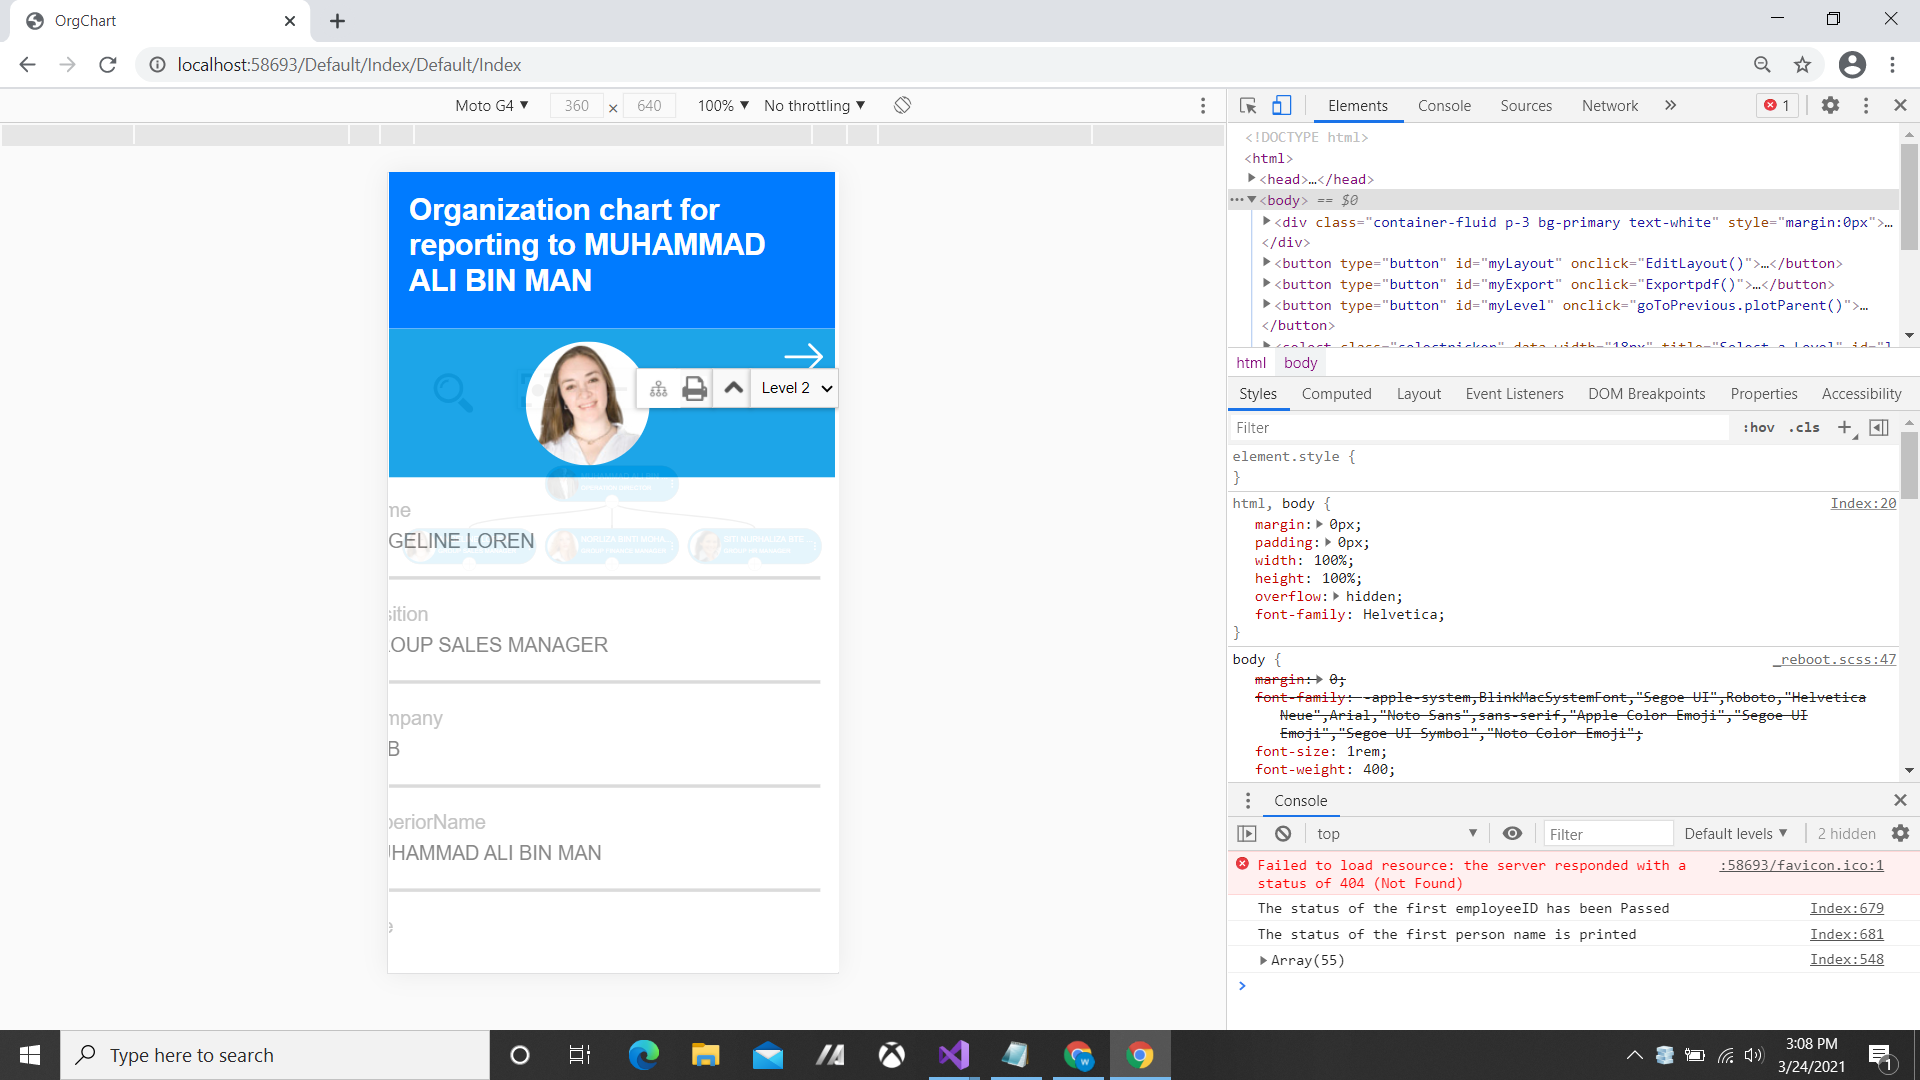This screenshot has height=1080, width=1920.
Task: Select the html breadcrumb
Action: pyautogui.click(x=1251, y=363)
